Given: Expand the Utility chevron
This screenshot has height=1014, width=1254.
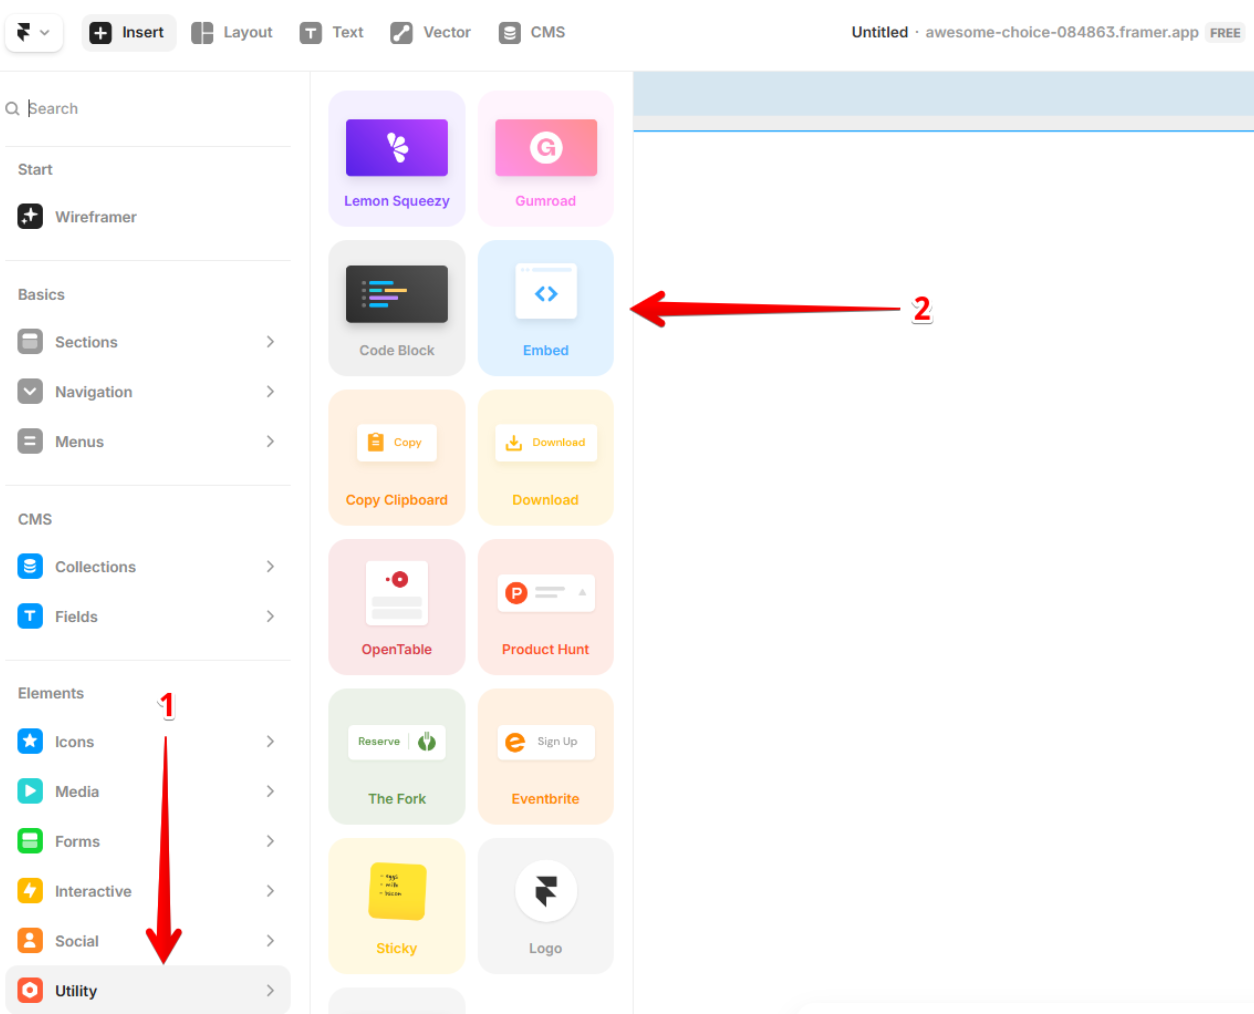Looking at the screenshot, I should (270, 990).
